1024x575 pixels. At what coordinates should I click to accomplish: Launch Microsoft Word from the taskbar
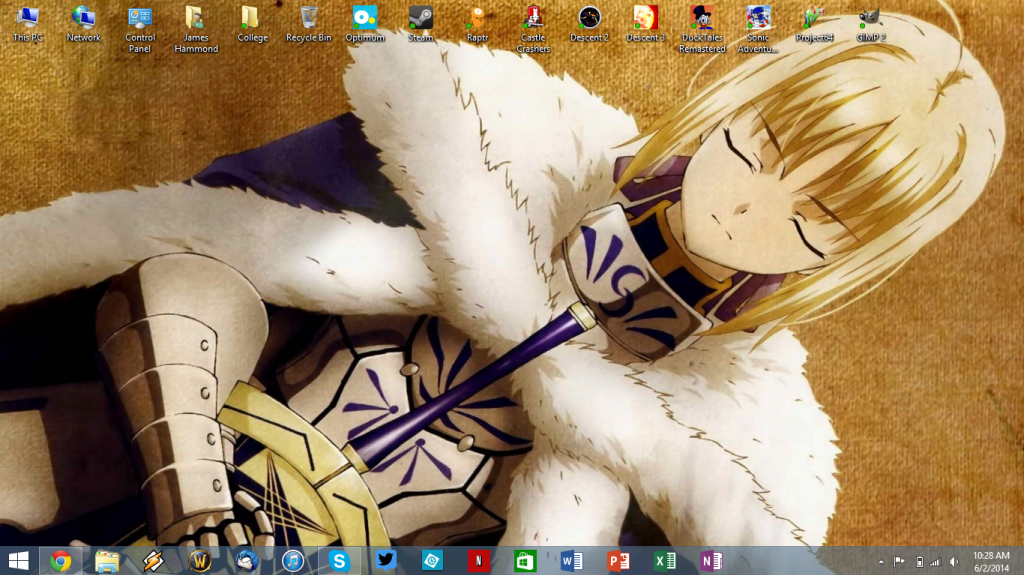tap(571, 561)
